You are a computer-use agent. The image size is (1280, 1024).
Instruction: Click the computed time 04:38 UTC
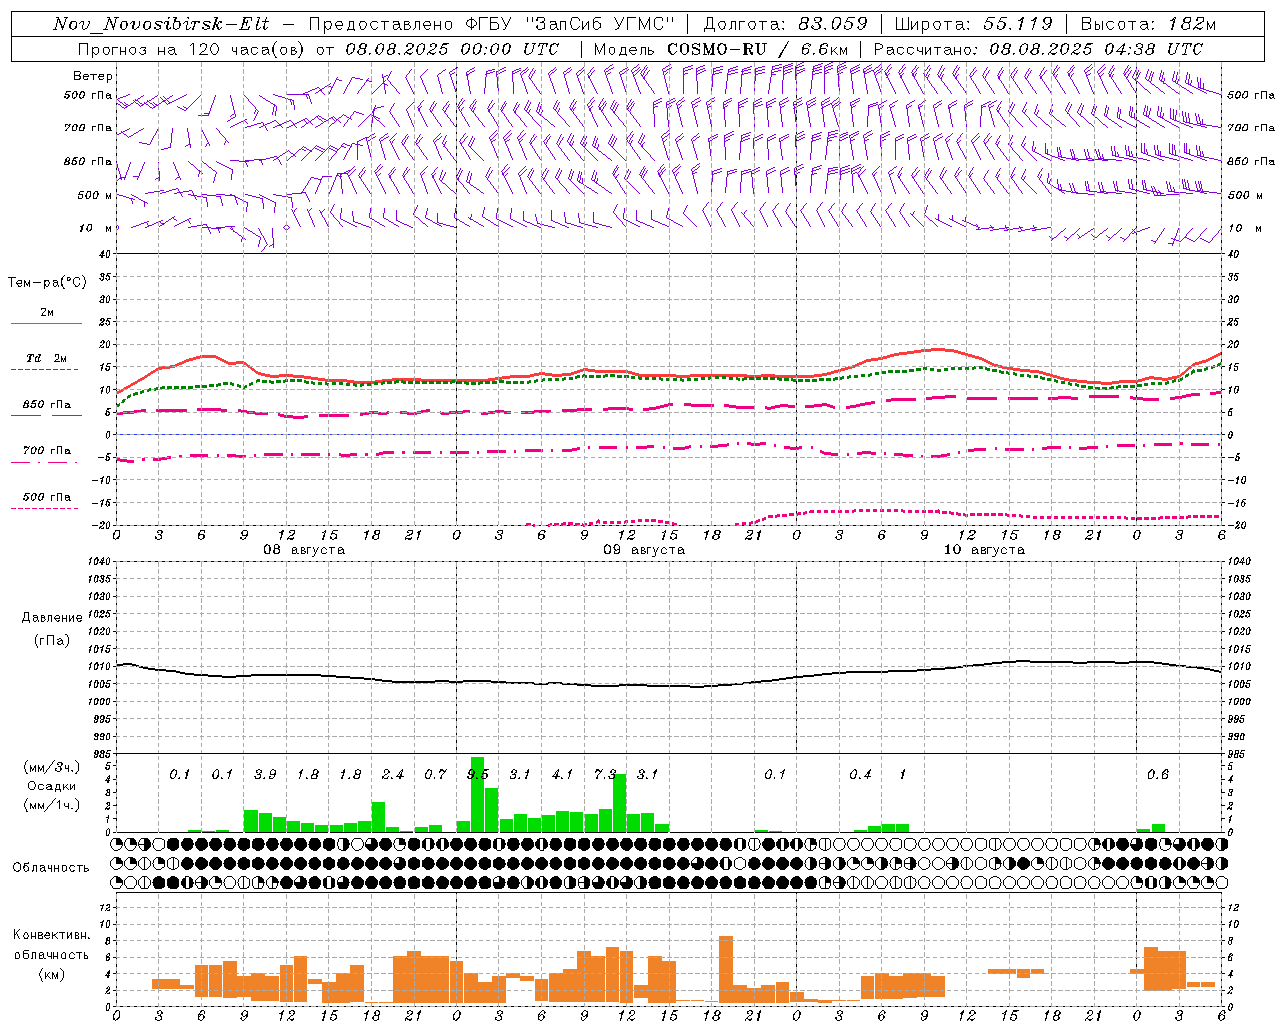pos(1152,49)
